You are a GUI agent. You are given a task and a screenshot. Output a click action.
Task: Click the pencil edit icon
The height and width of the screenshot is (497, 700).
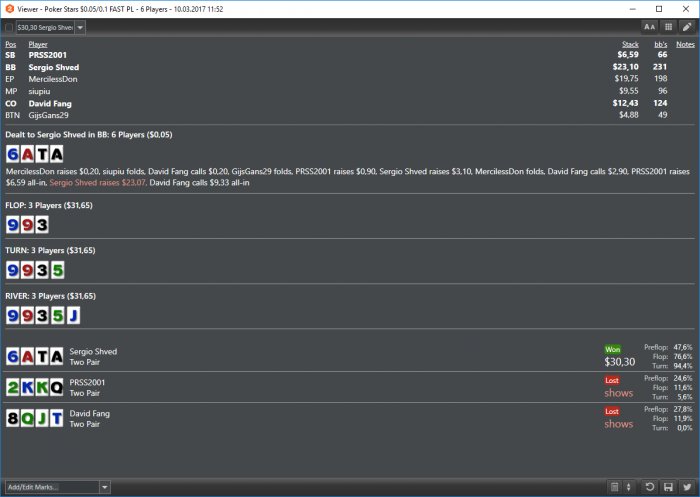tap(687, 27)
